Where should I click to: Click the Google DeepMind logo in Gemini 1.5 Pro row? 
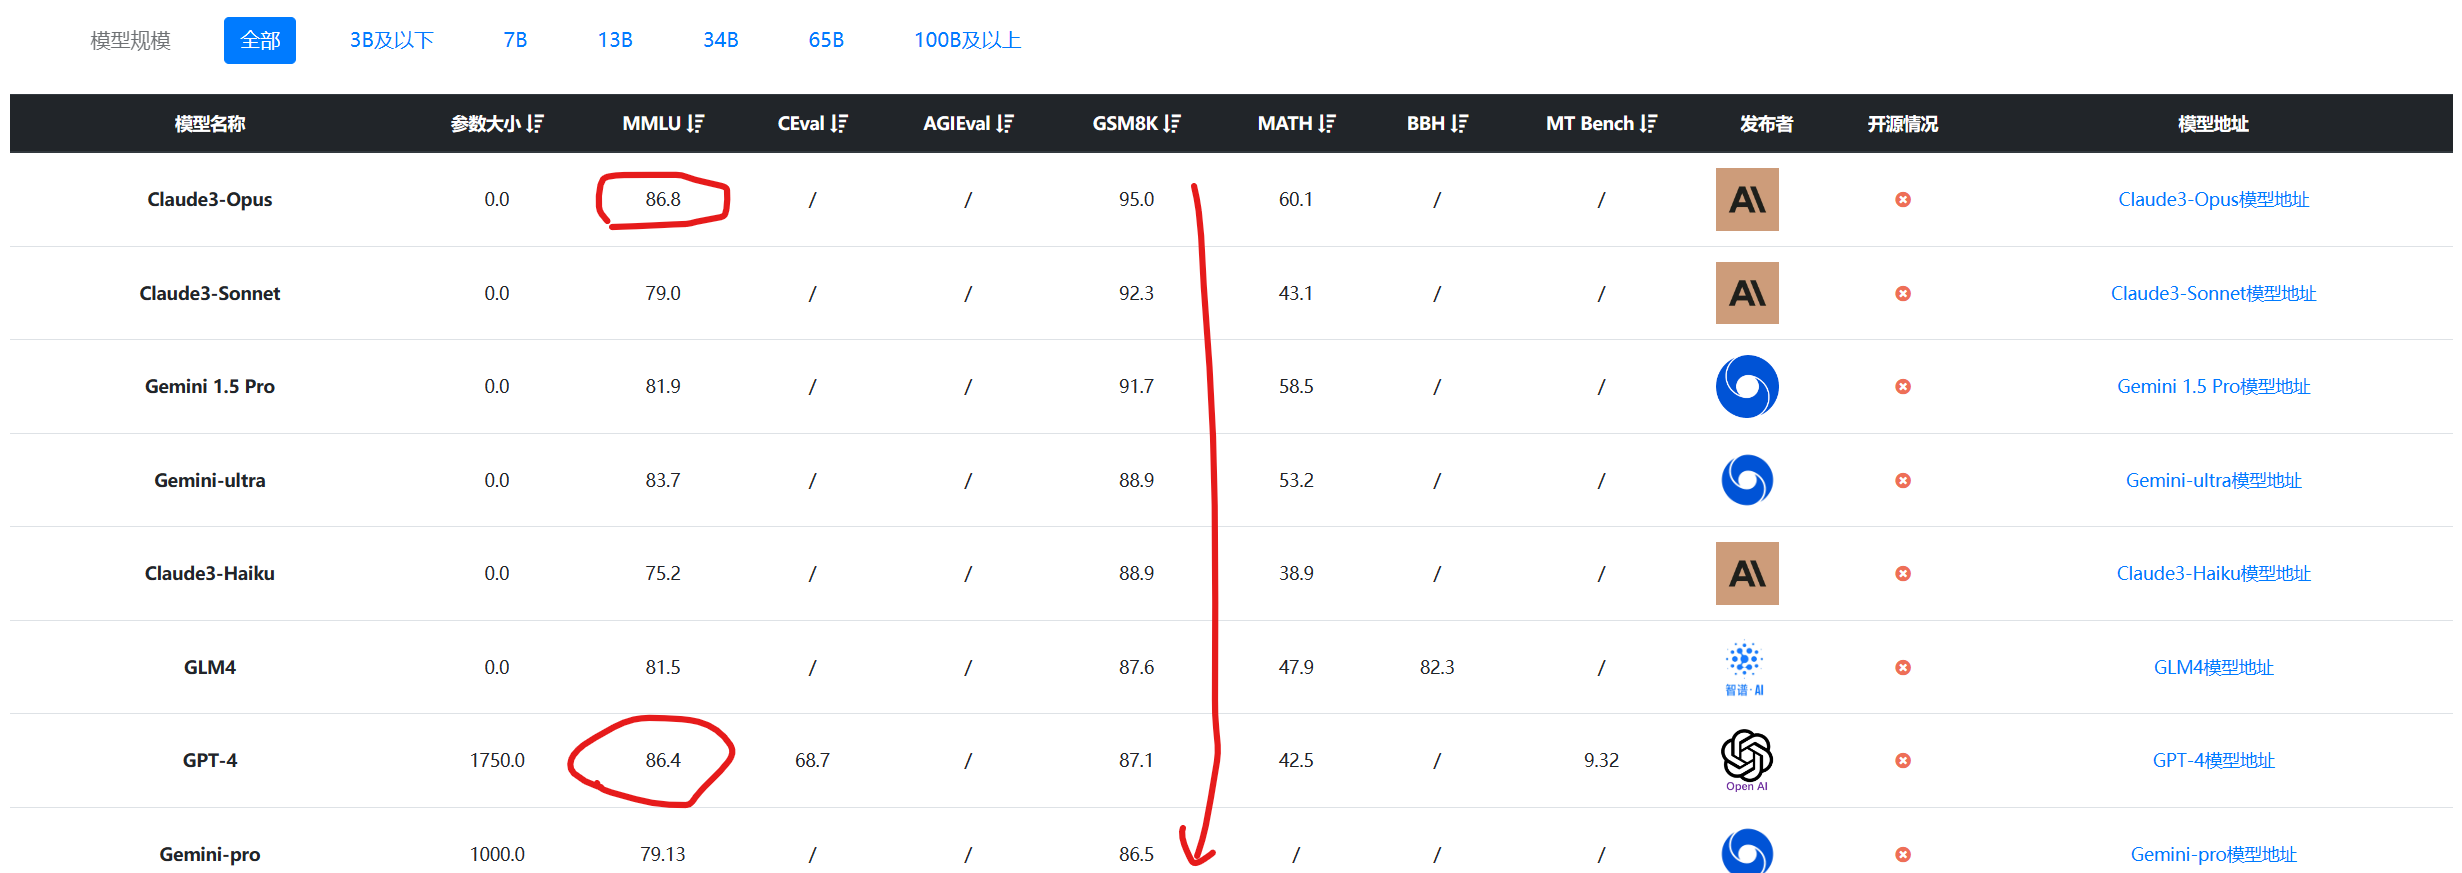click(x=1747, y=386)
